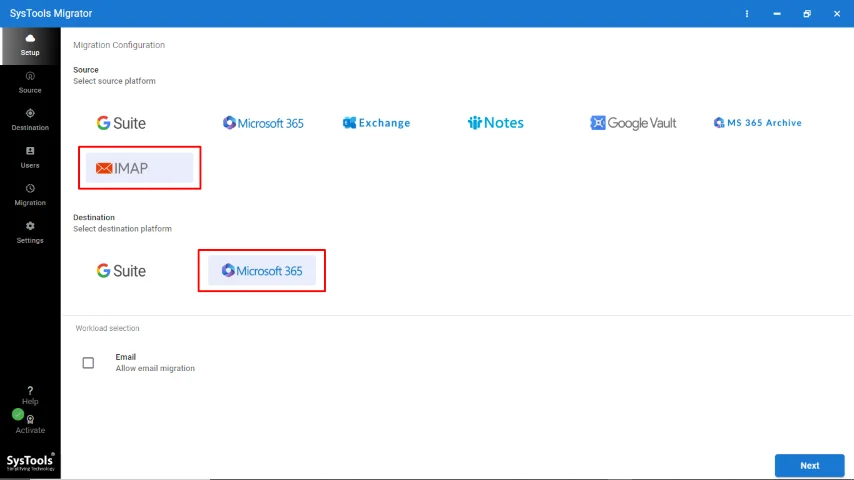
Task: Choose Exchange as source platform
Action: pos(376,123)
